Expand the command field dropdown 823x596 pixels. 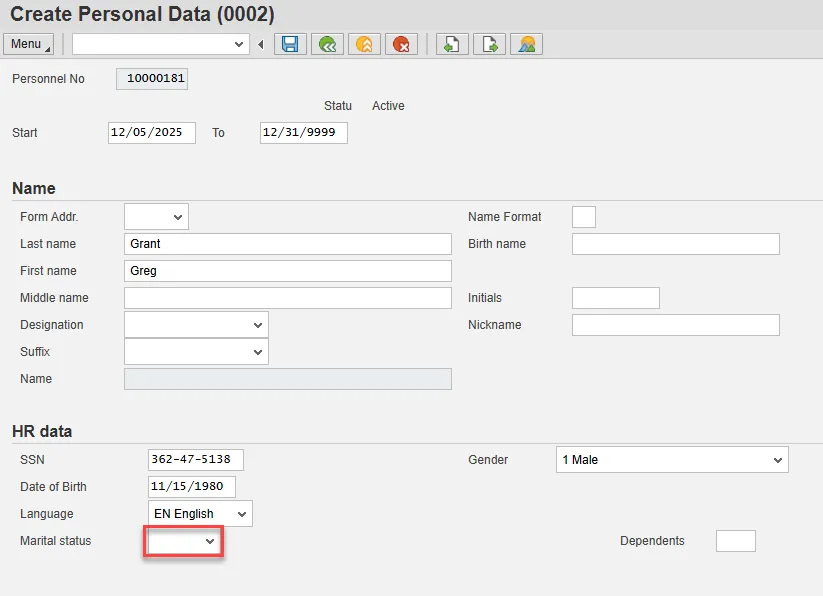tap(239, 44)
